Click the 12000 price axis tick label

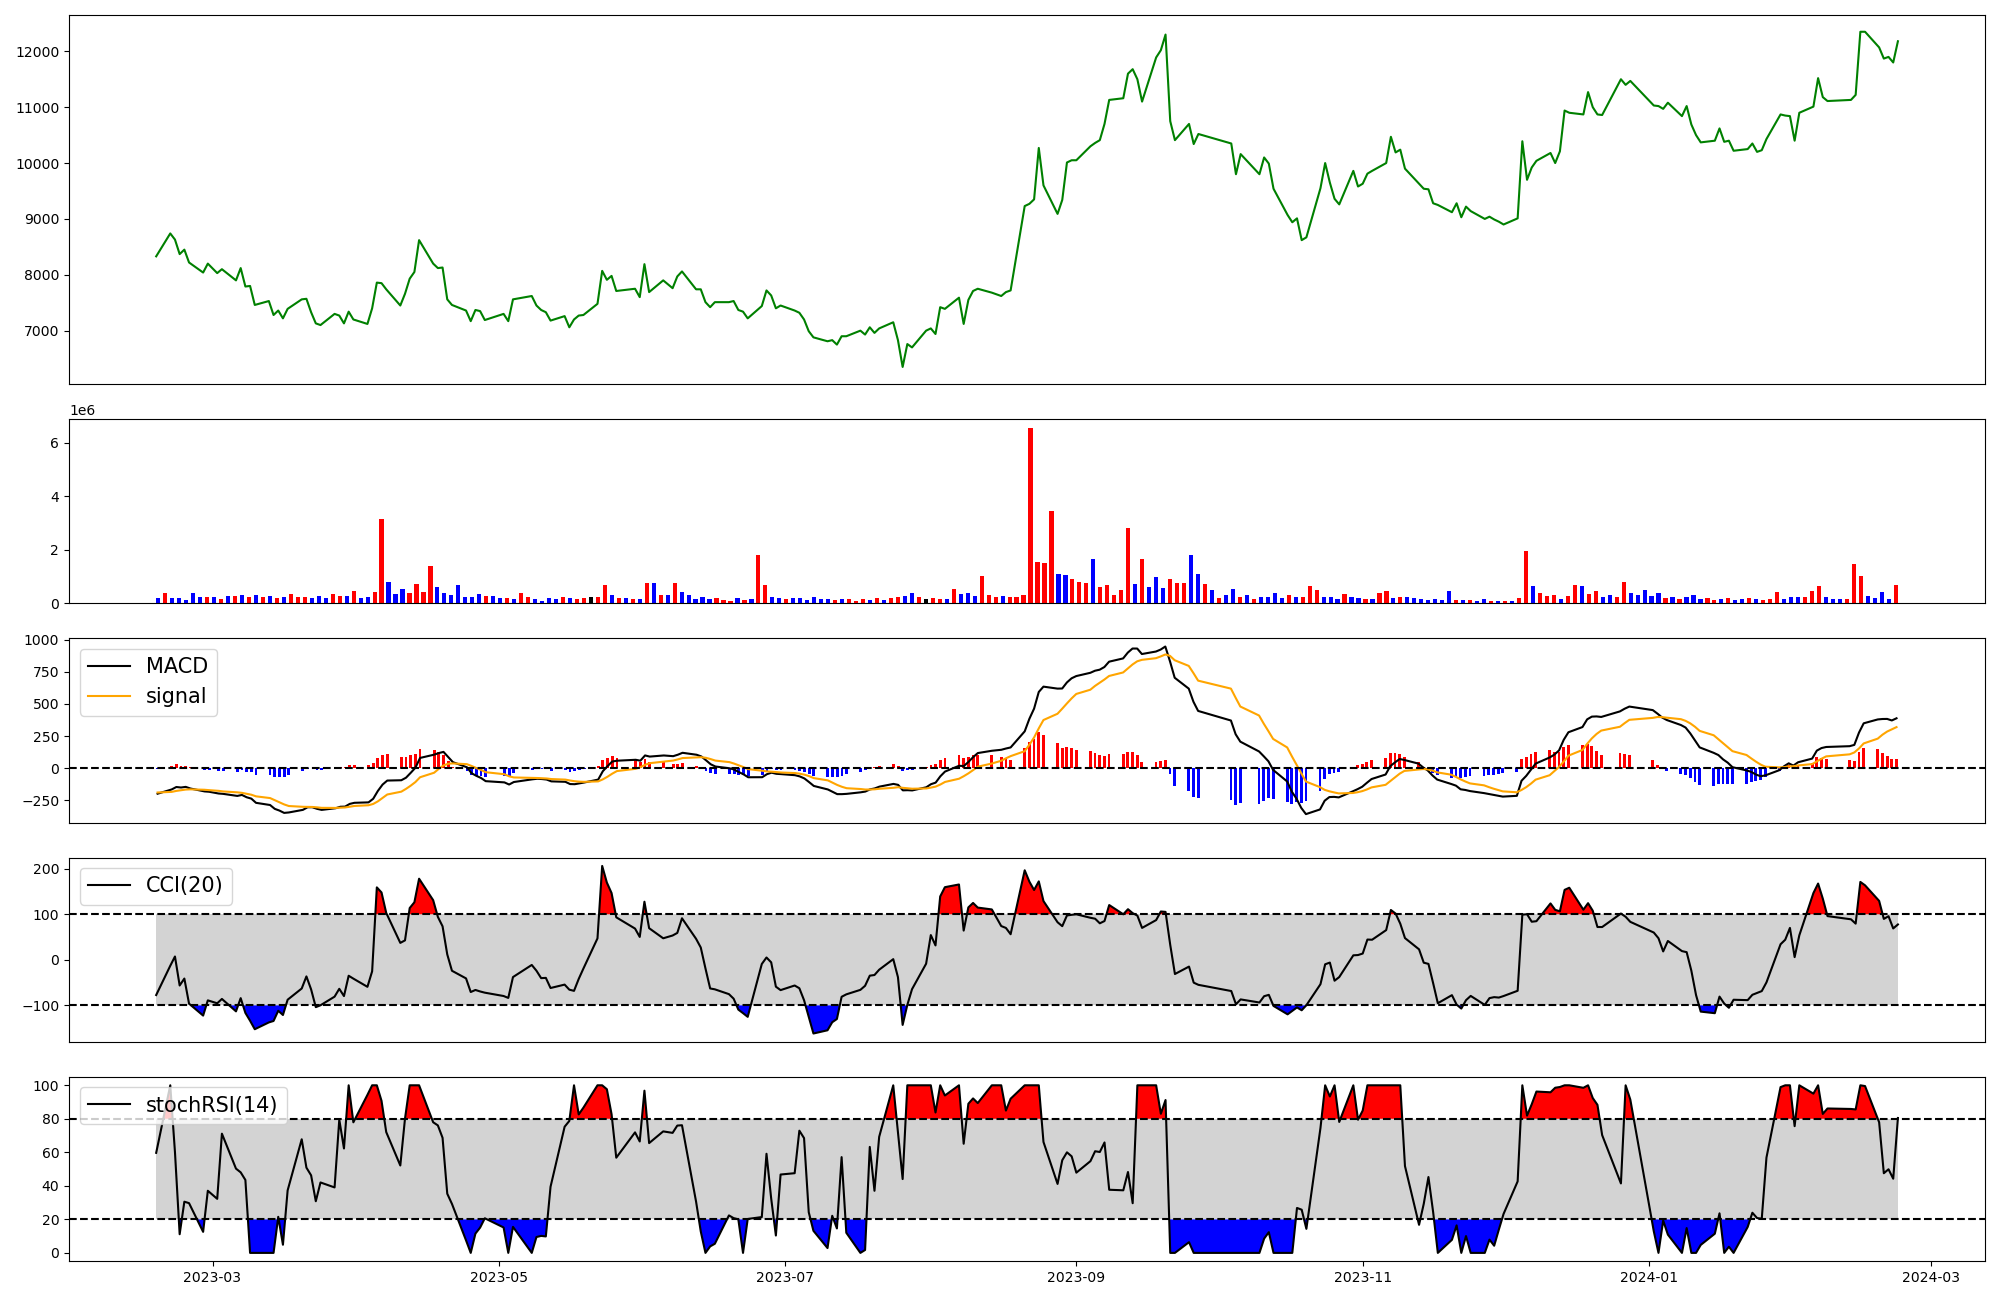coord(38,52)
